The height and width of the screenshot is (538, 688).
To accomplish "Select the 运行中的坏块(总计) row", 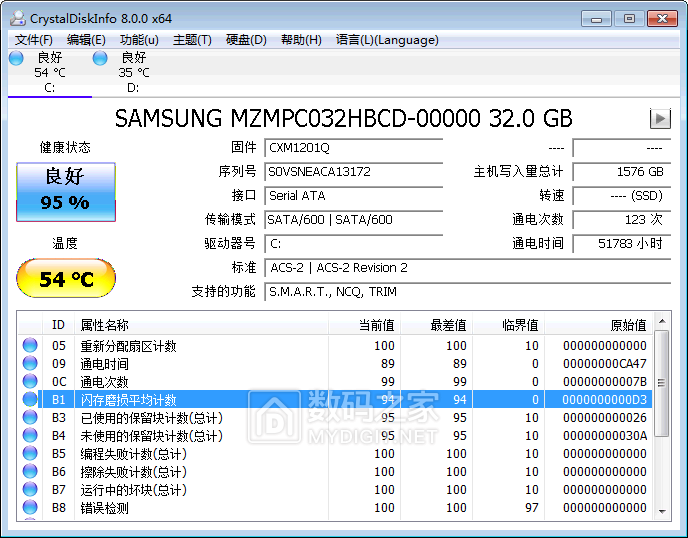I will [x=336, y=490].
